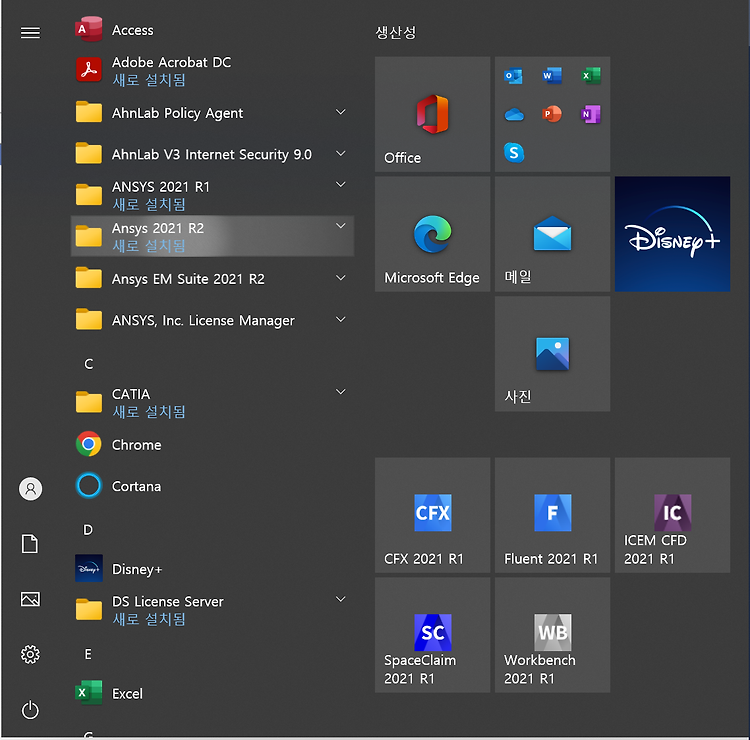
Task: Expand the DS License Server chevron
Action: [x=341, y=599]
